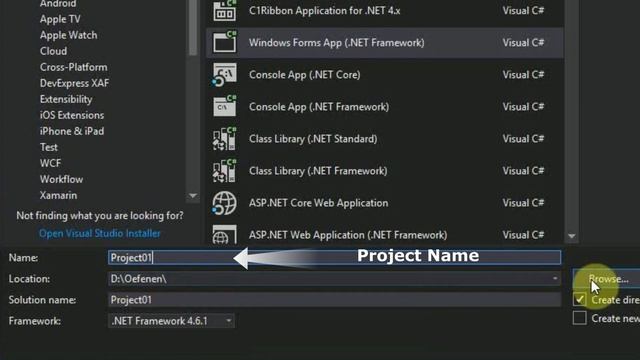Click the Windows Forms App template icon
This screenshot has width=640, height=360.
tap(224, 42)
